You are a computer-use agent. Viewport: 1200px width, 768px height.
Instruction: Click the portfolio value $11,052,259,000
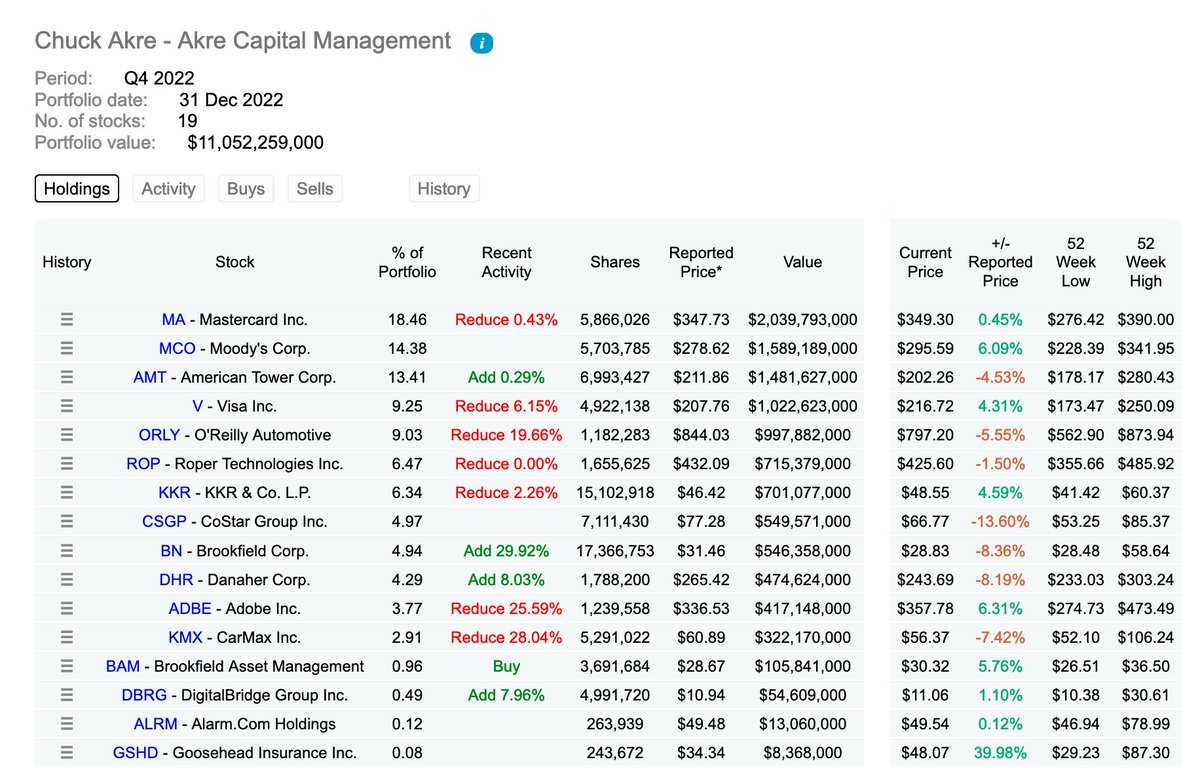[x=256, y=143]
